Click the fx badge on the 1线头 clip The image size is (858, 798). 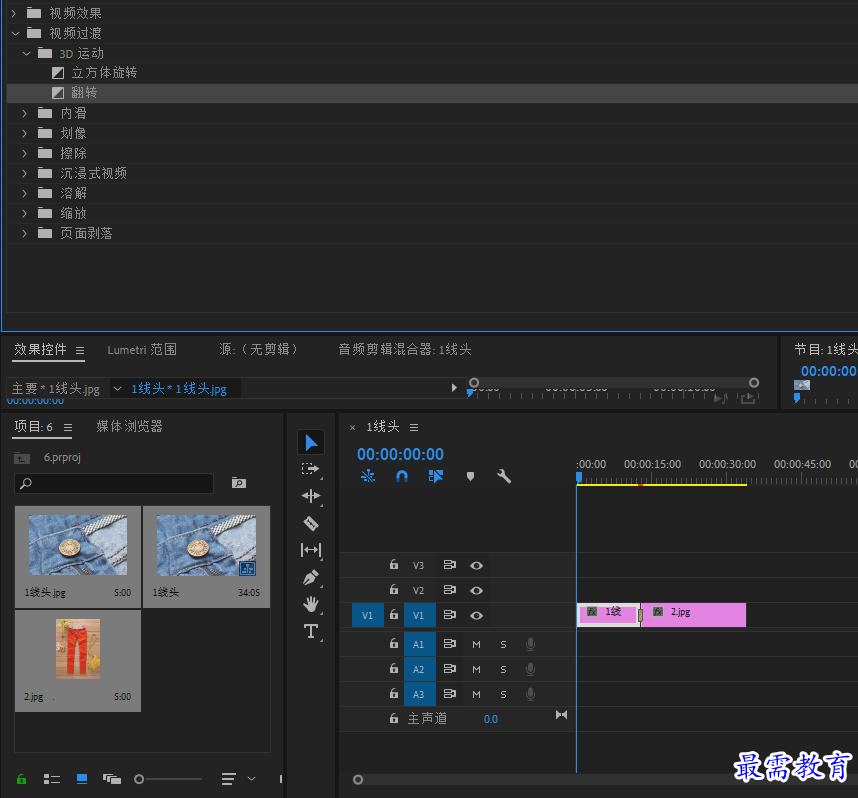[592, 612]
